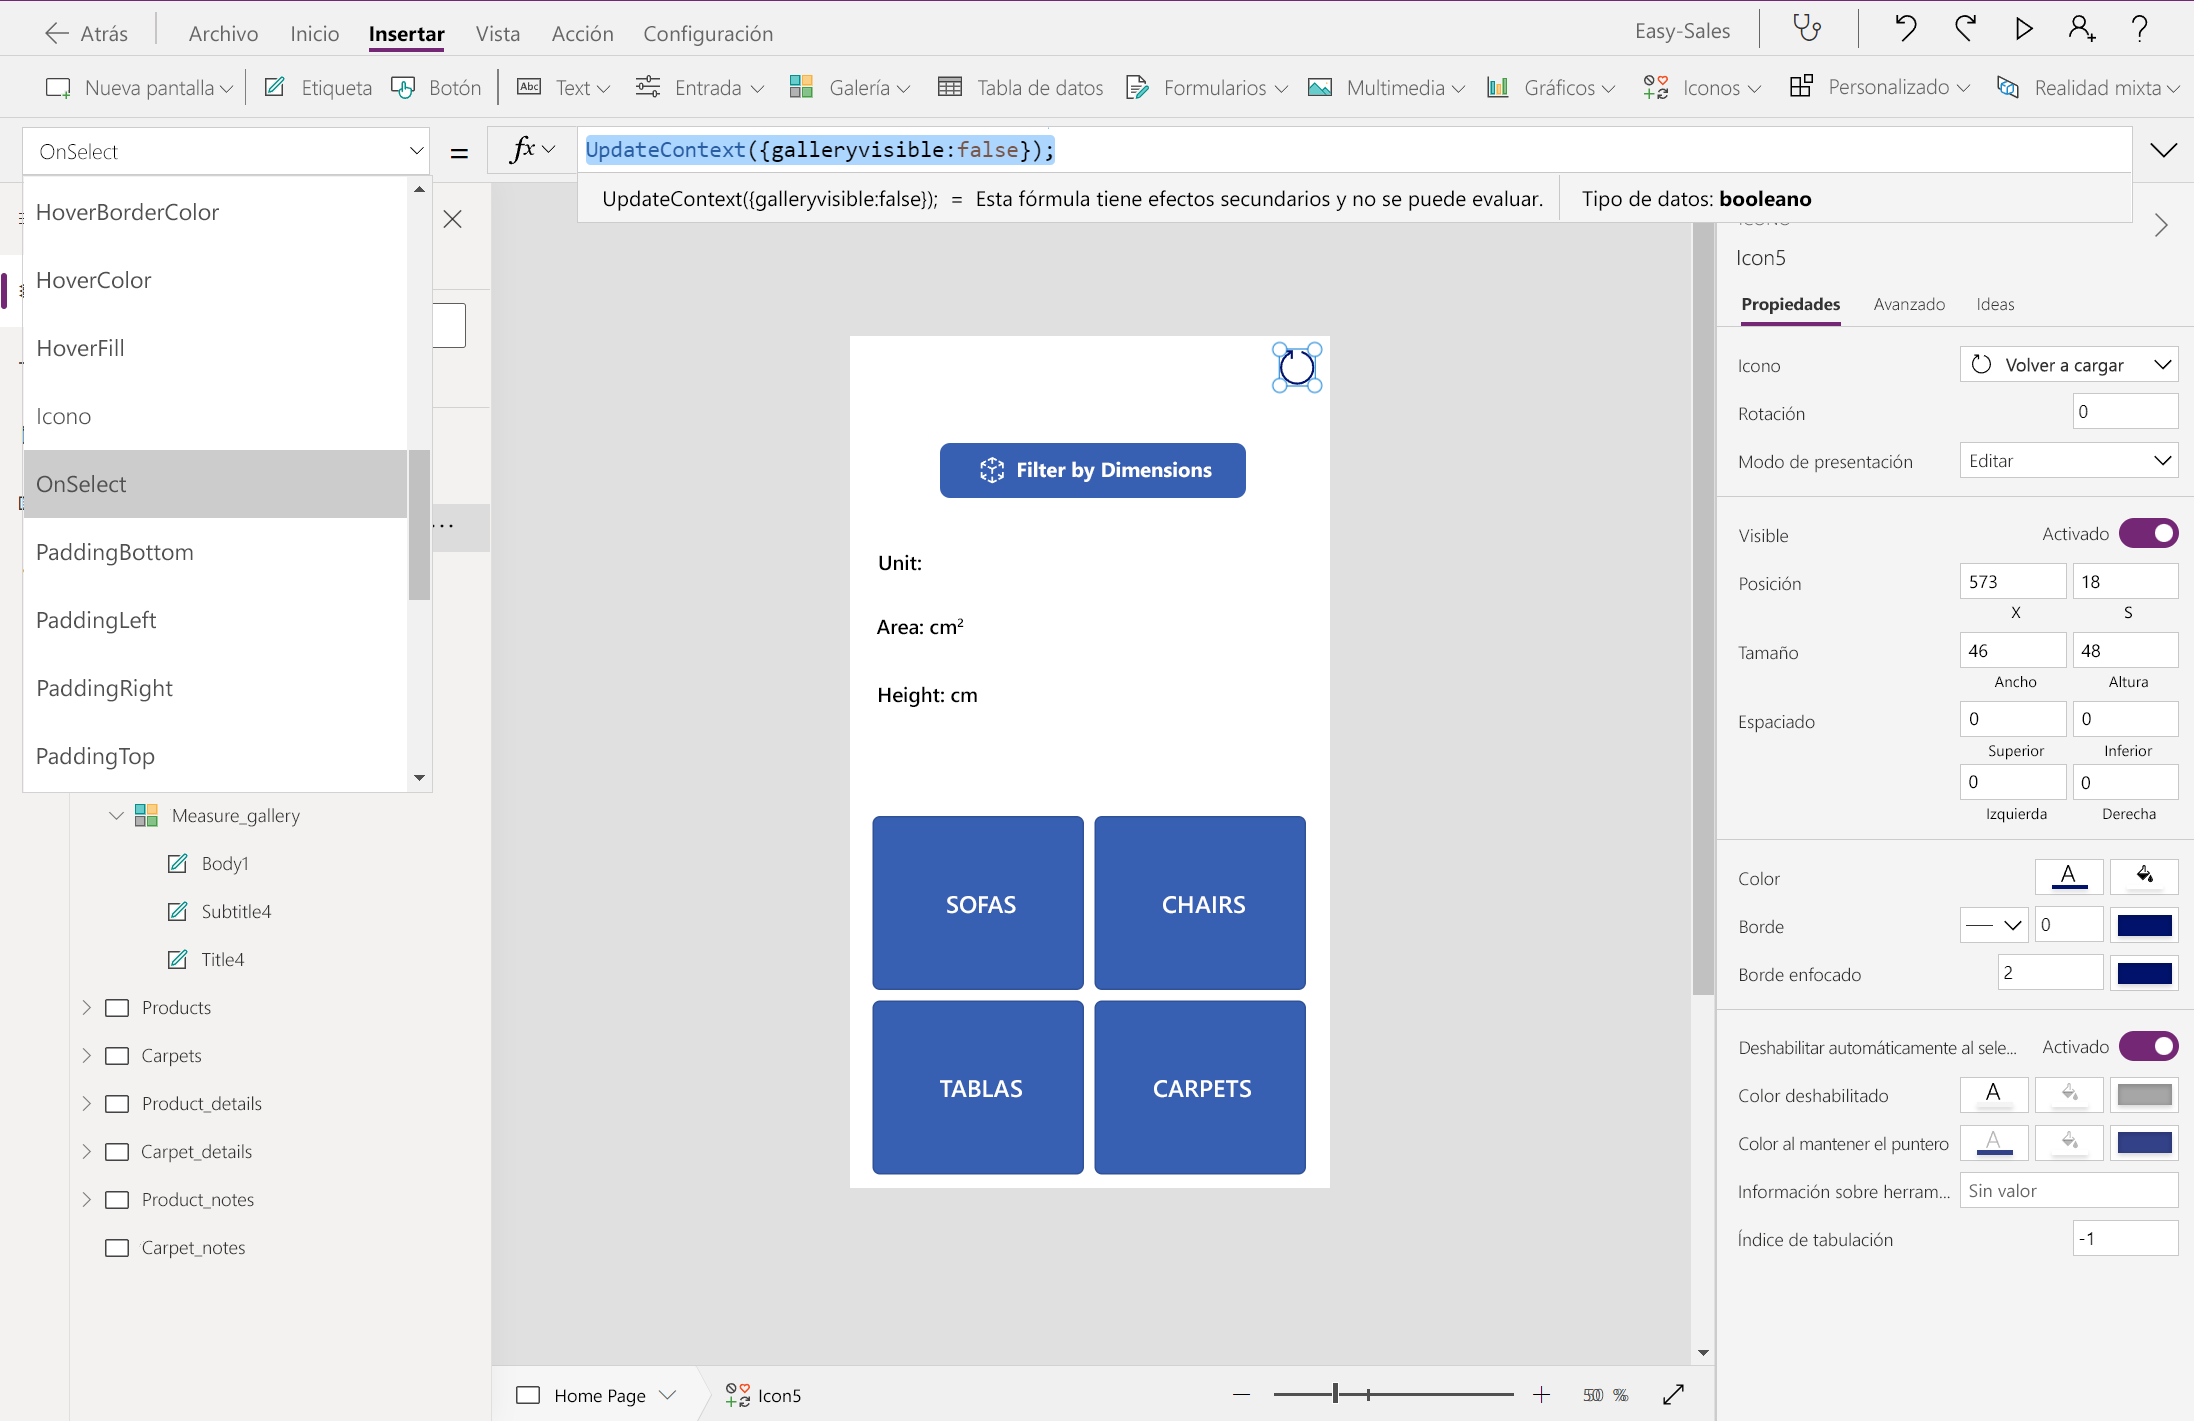Screen dimensions: 2197x1421
Task: Open the app checker stethoscope icon
Action: coord(1807,29)
